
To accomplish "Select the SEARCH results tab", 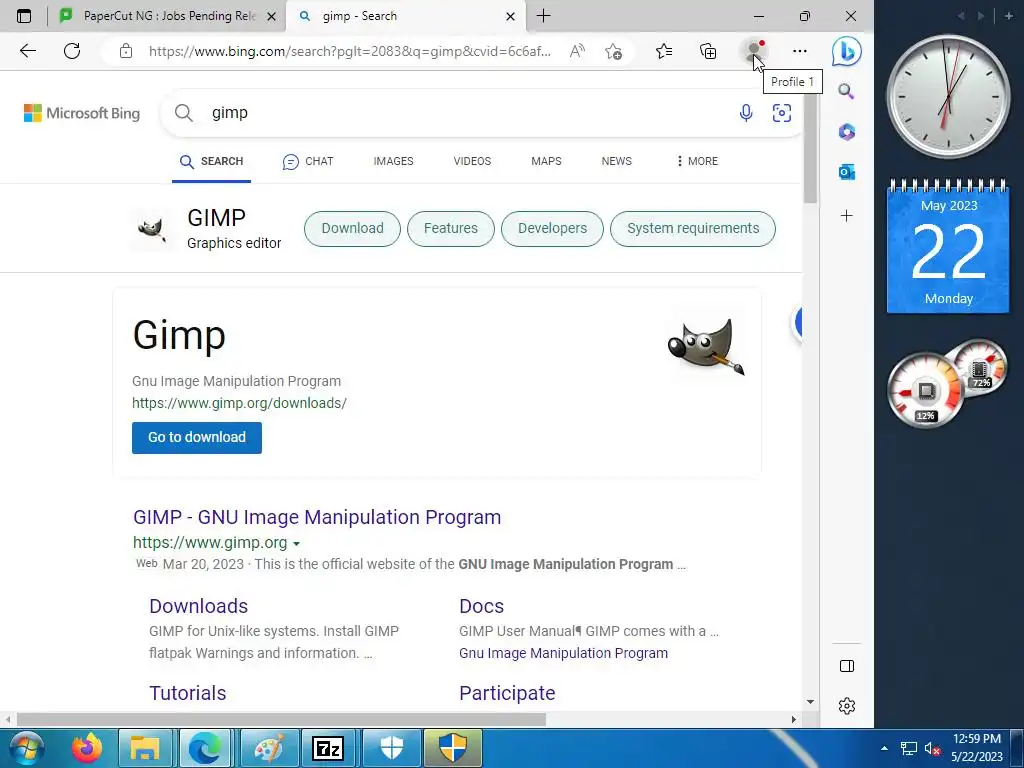I will (212, 161).
